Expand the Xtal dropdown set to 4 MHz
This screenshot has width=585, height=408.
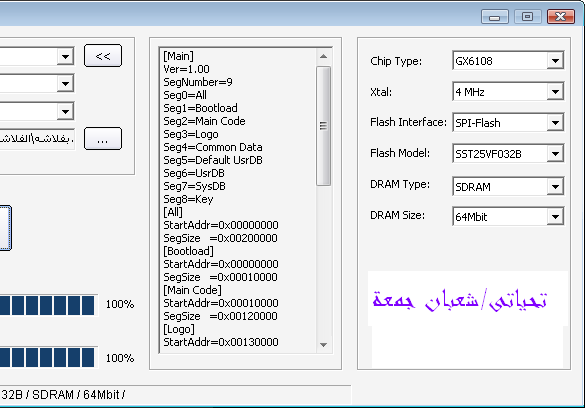(508, 92)
